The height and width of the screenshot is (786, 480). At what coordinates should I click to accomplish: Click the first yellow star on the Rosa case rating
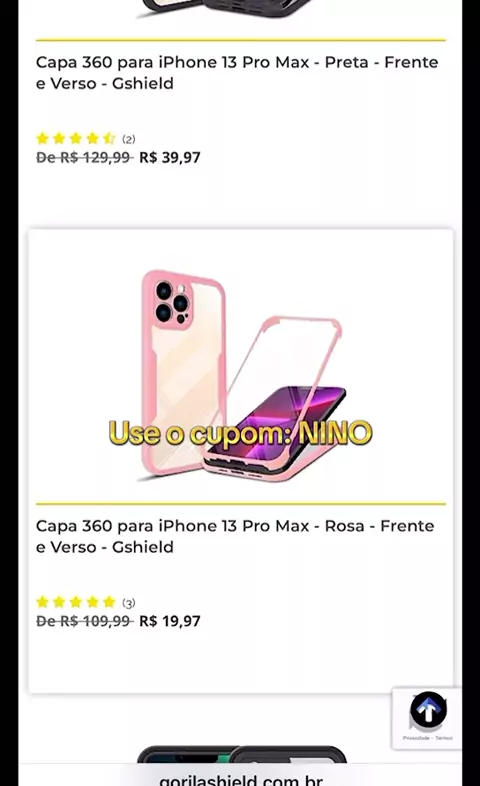pos(43,602)
